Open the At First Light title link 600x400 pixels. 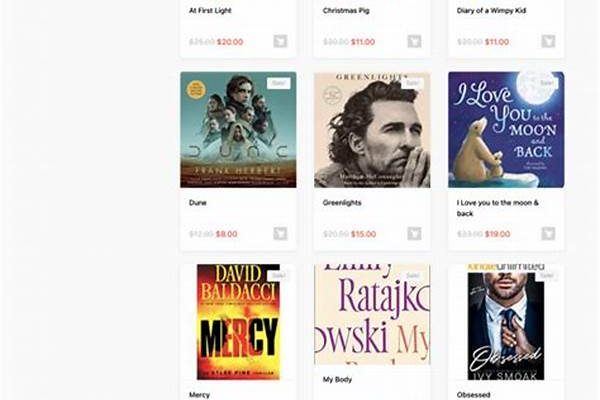coord(210,11)
